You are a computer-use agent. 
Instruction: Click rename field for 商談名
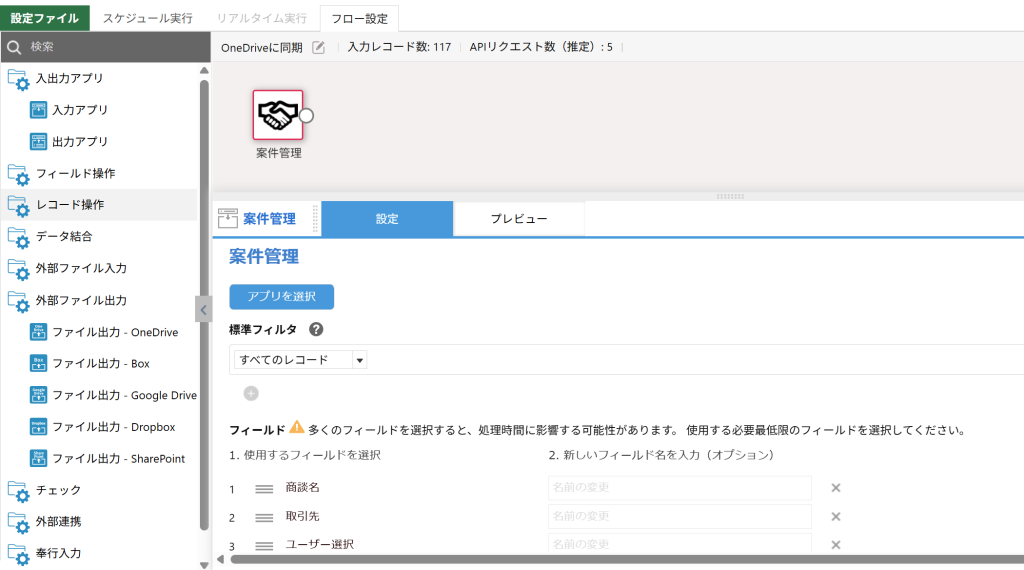pyautogui.click(x=680, y=488)
